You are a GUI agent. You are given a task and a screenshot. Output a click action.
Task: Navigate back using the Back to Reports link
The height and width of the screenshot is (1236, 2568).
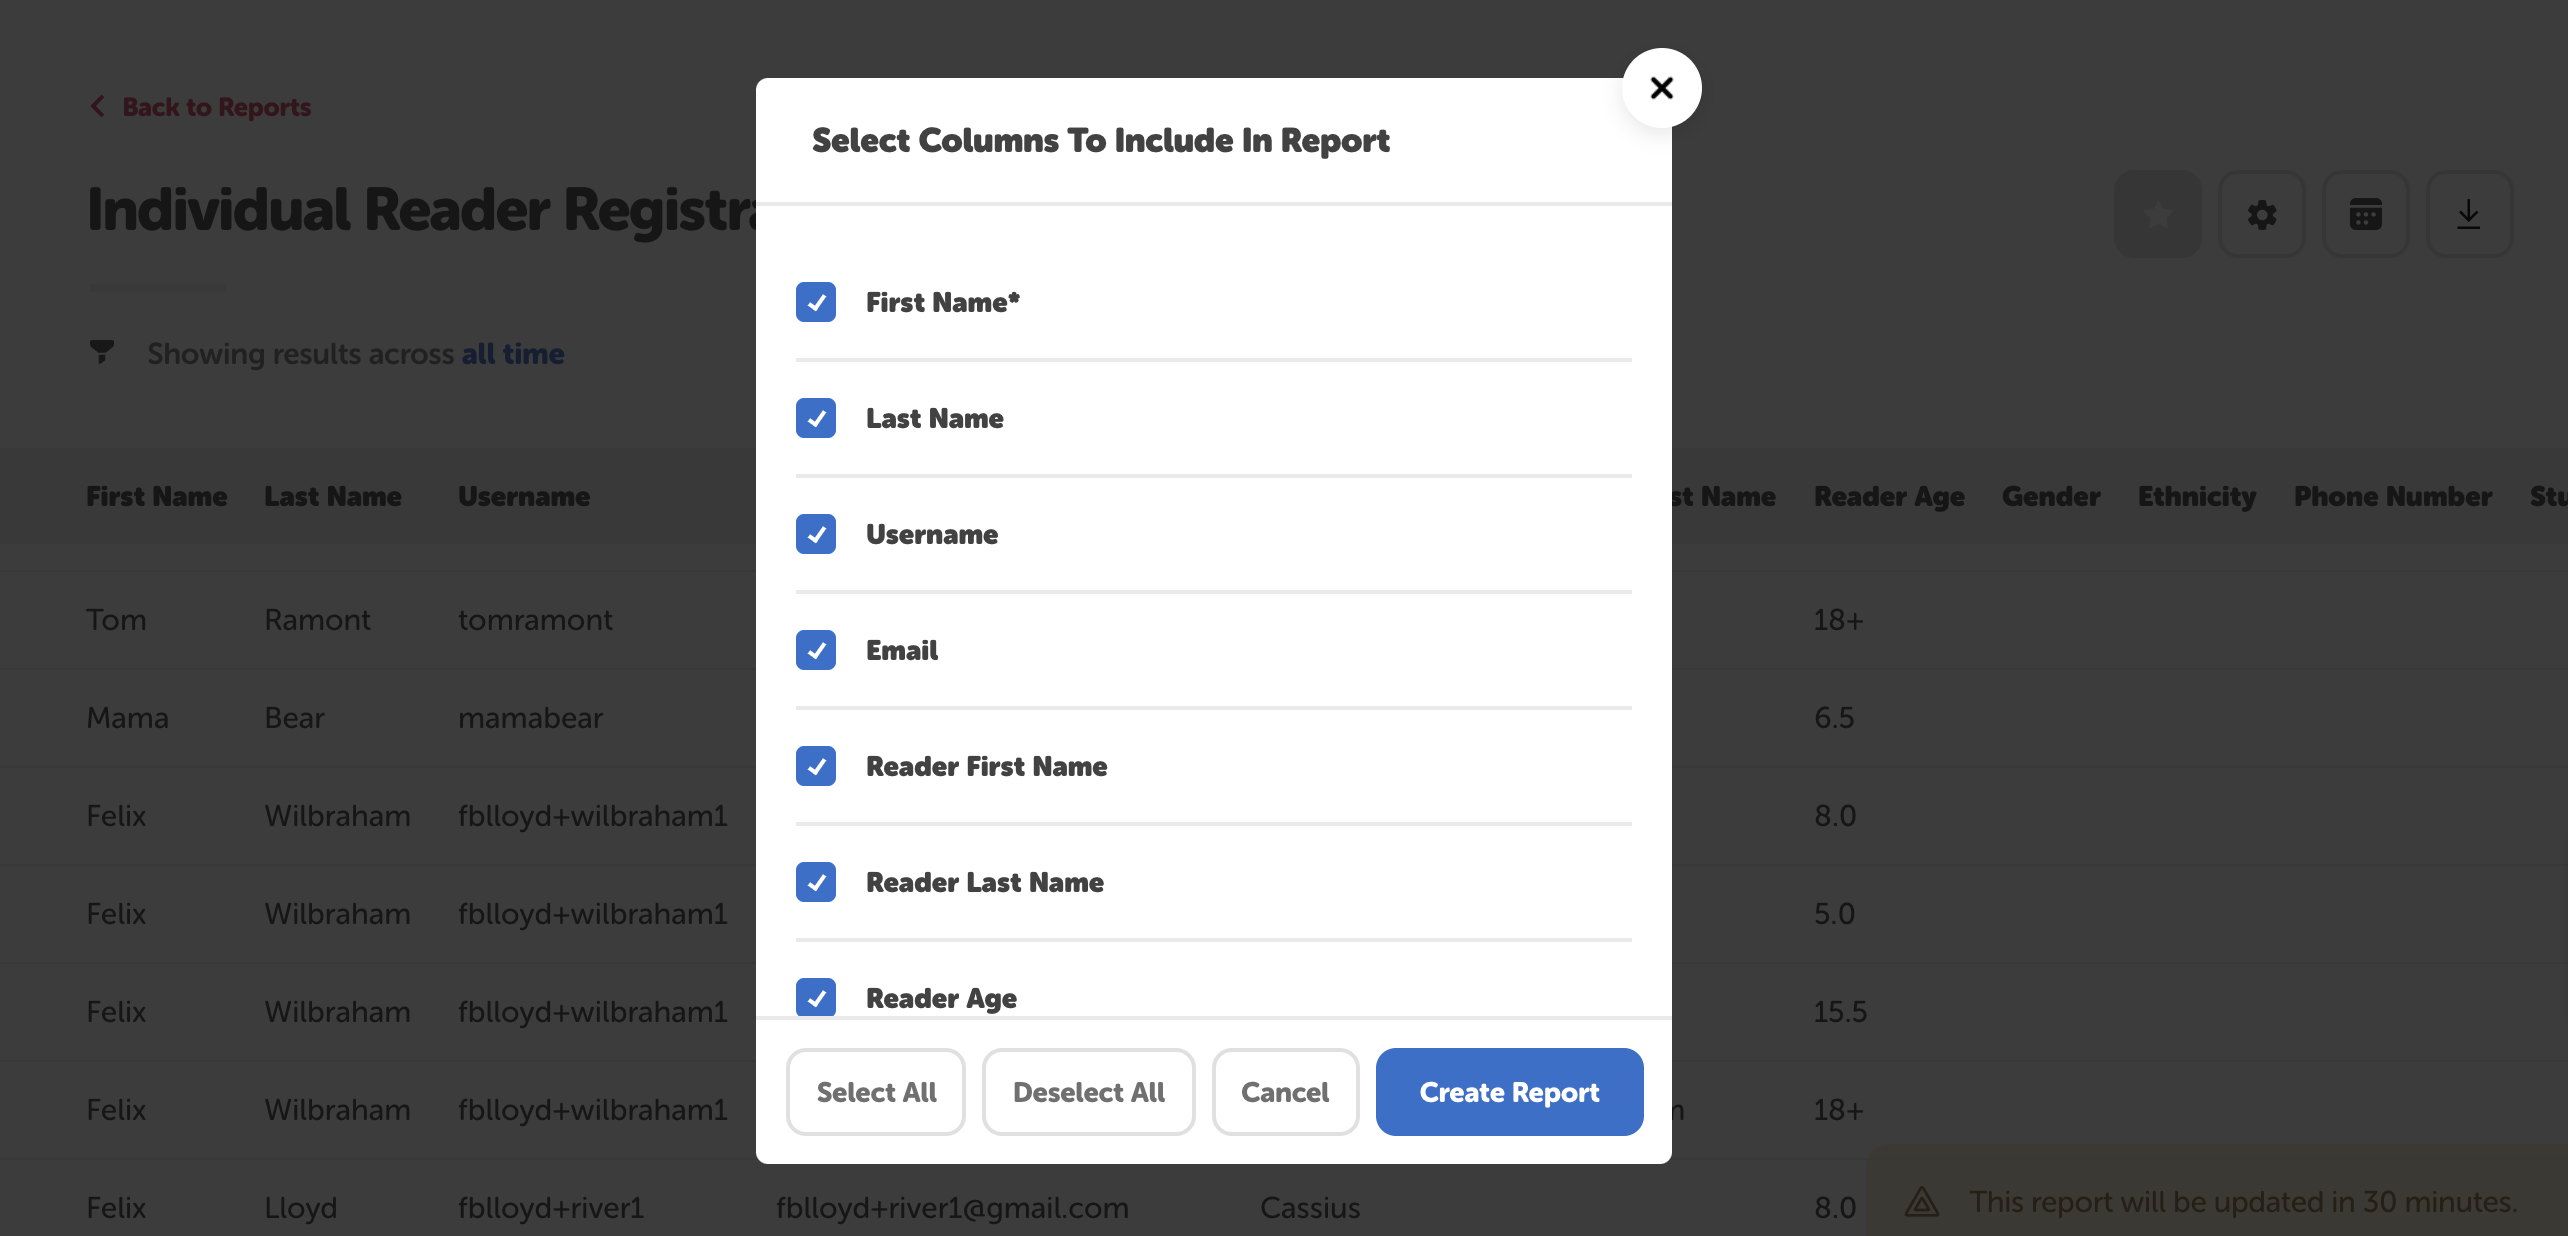pyautogui.click(x=216, y=106)
